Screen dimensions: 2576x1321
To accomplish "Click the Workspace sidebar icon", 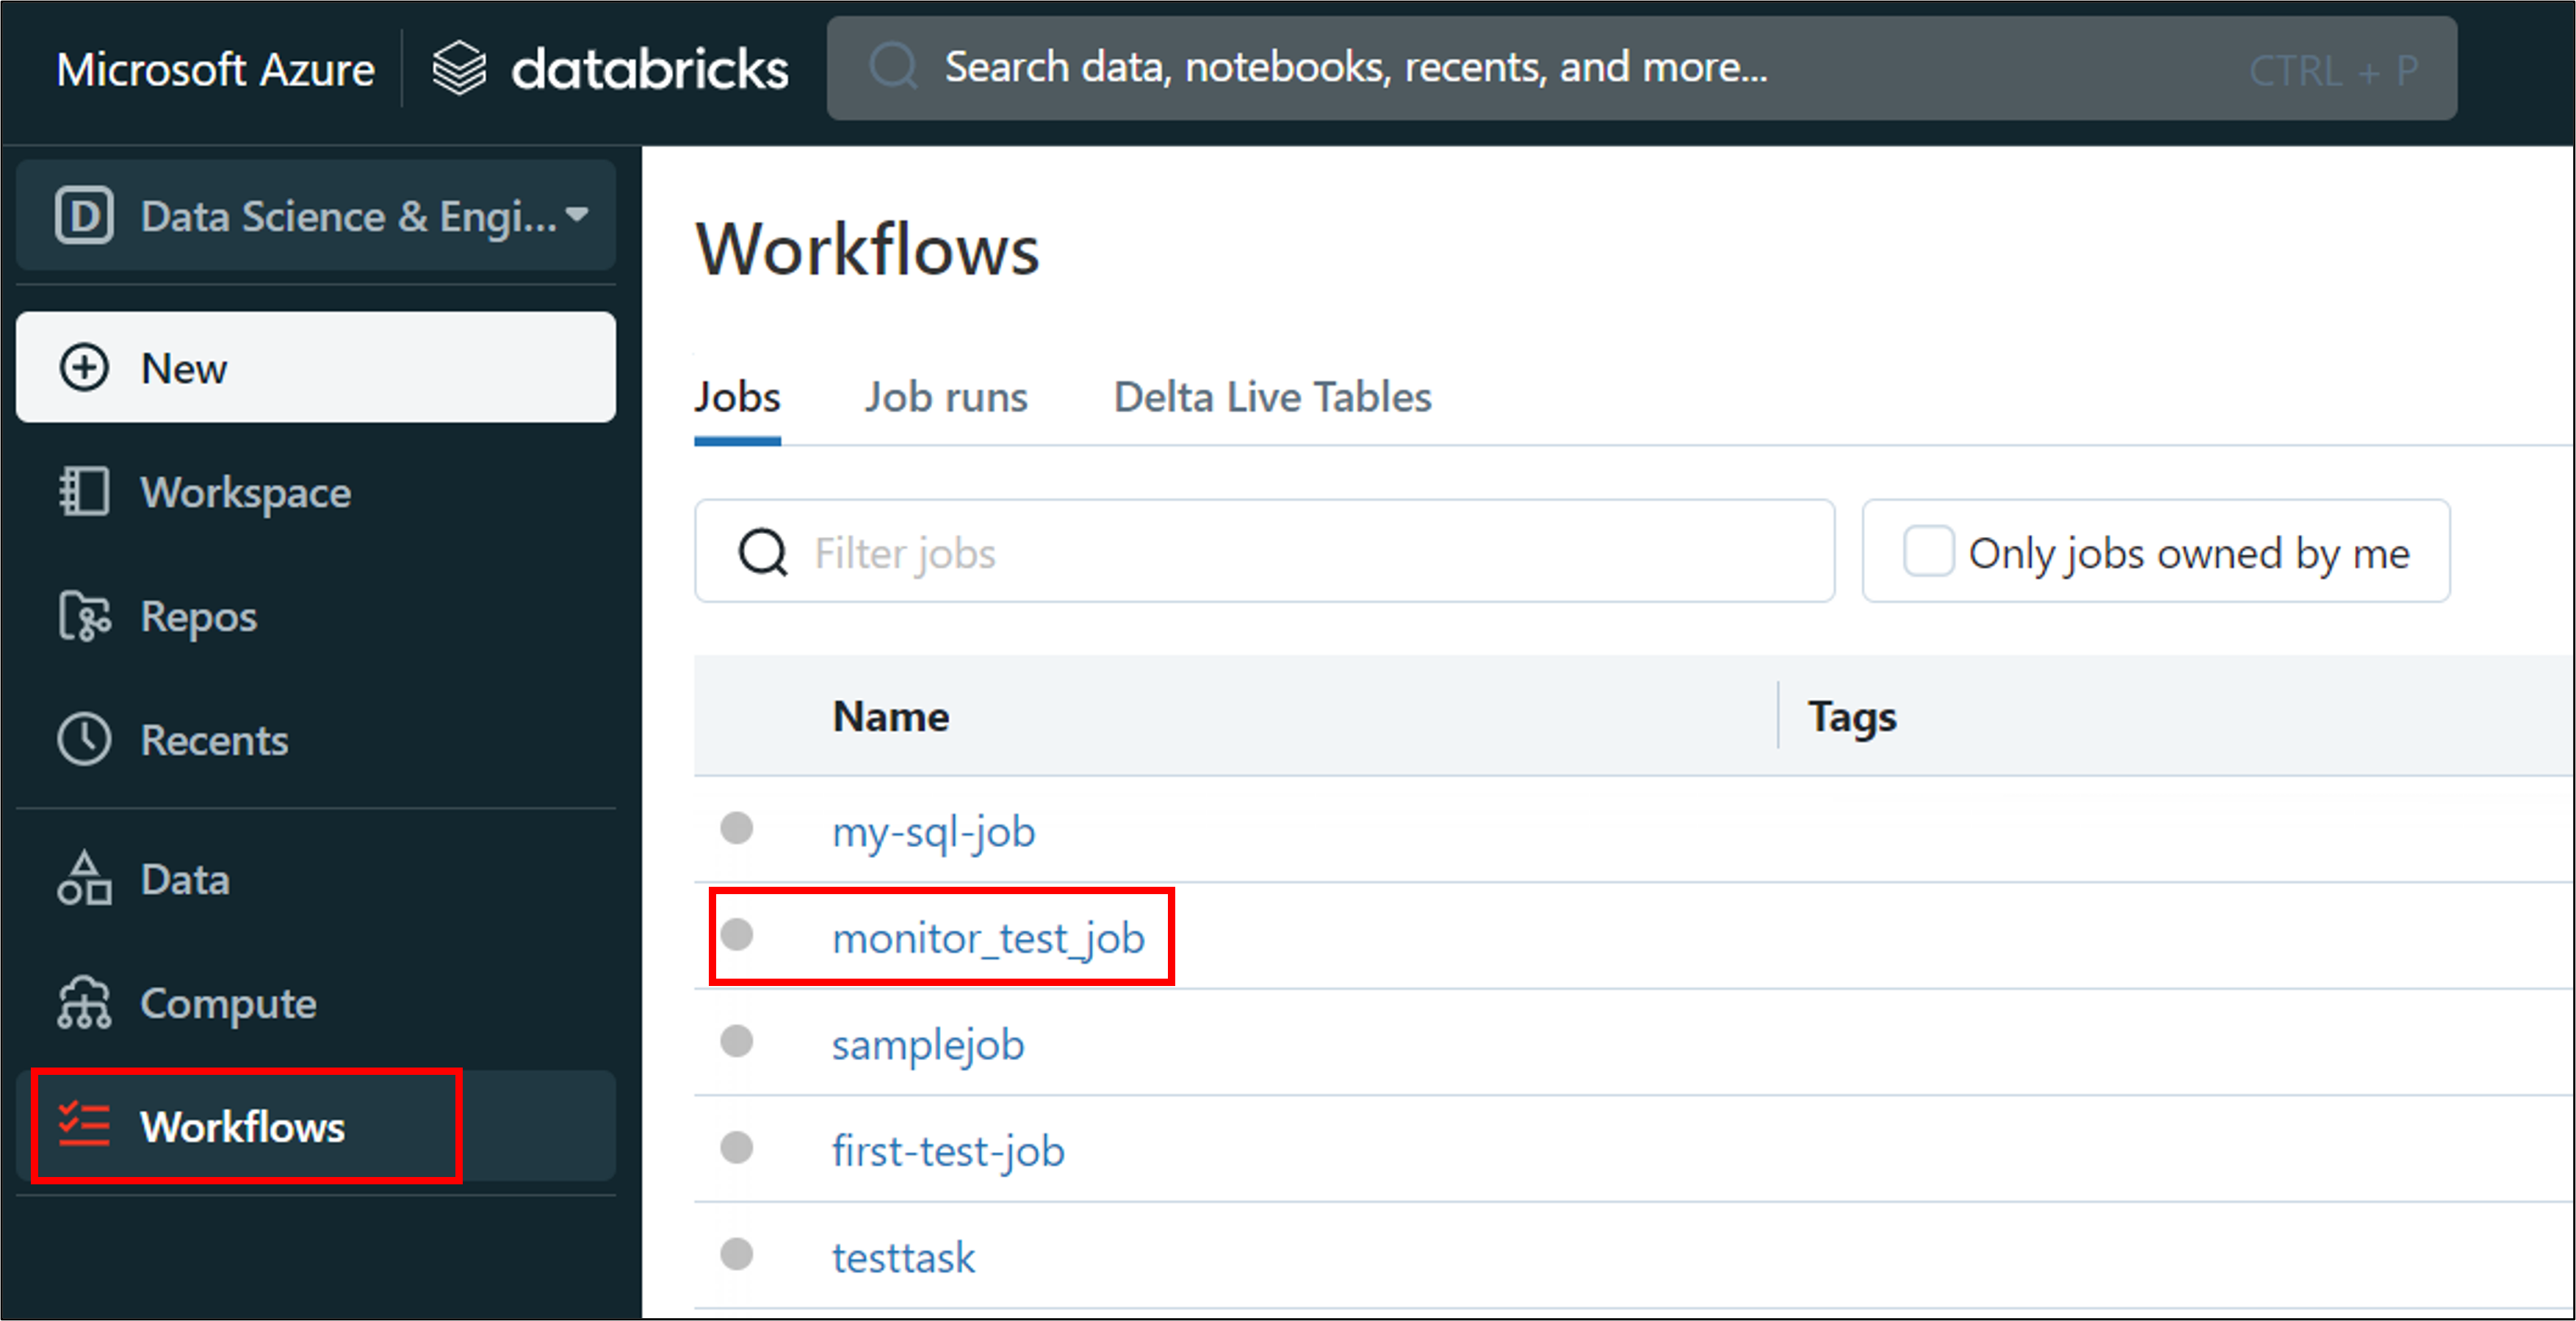I will [x=84, y=492].
